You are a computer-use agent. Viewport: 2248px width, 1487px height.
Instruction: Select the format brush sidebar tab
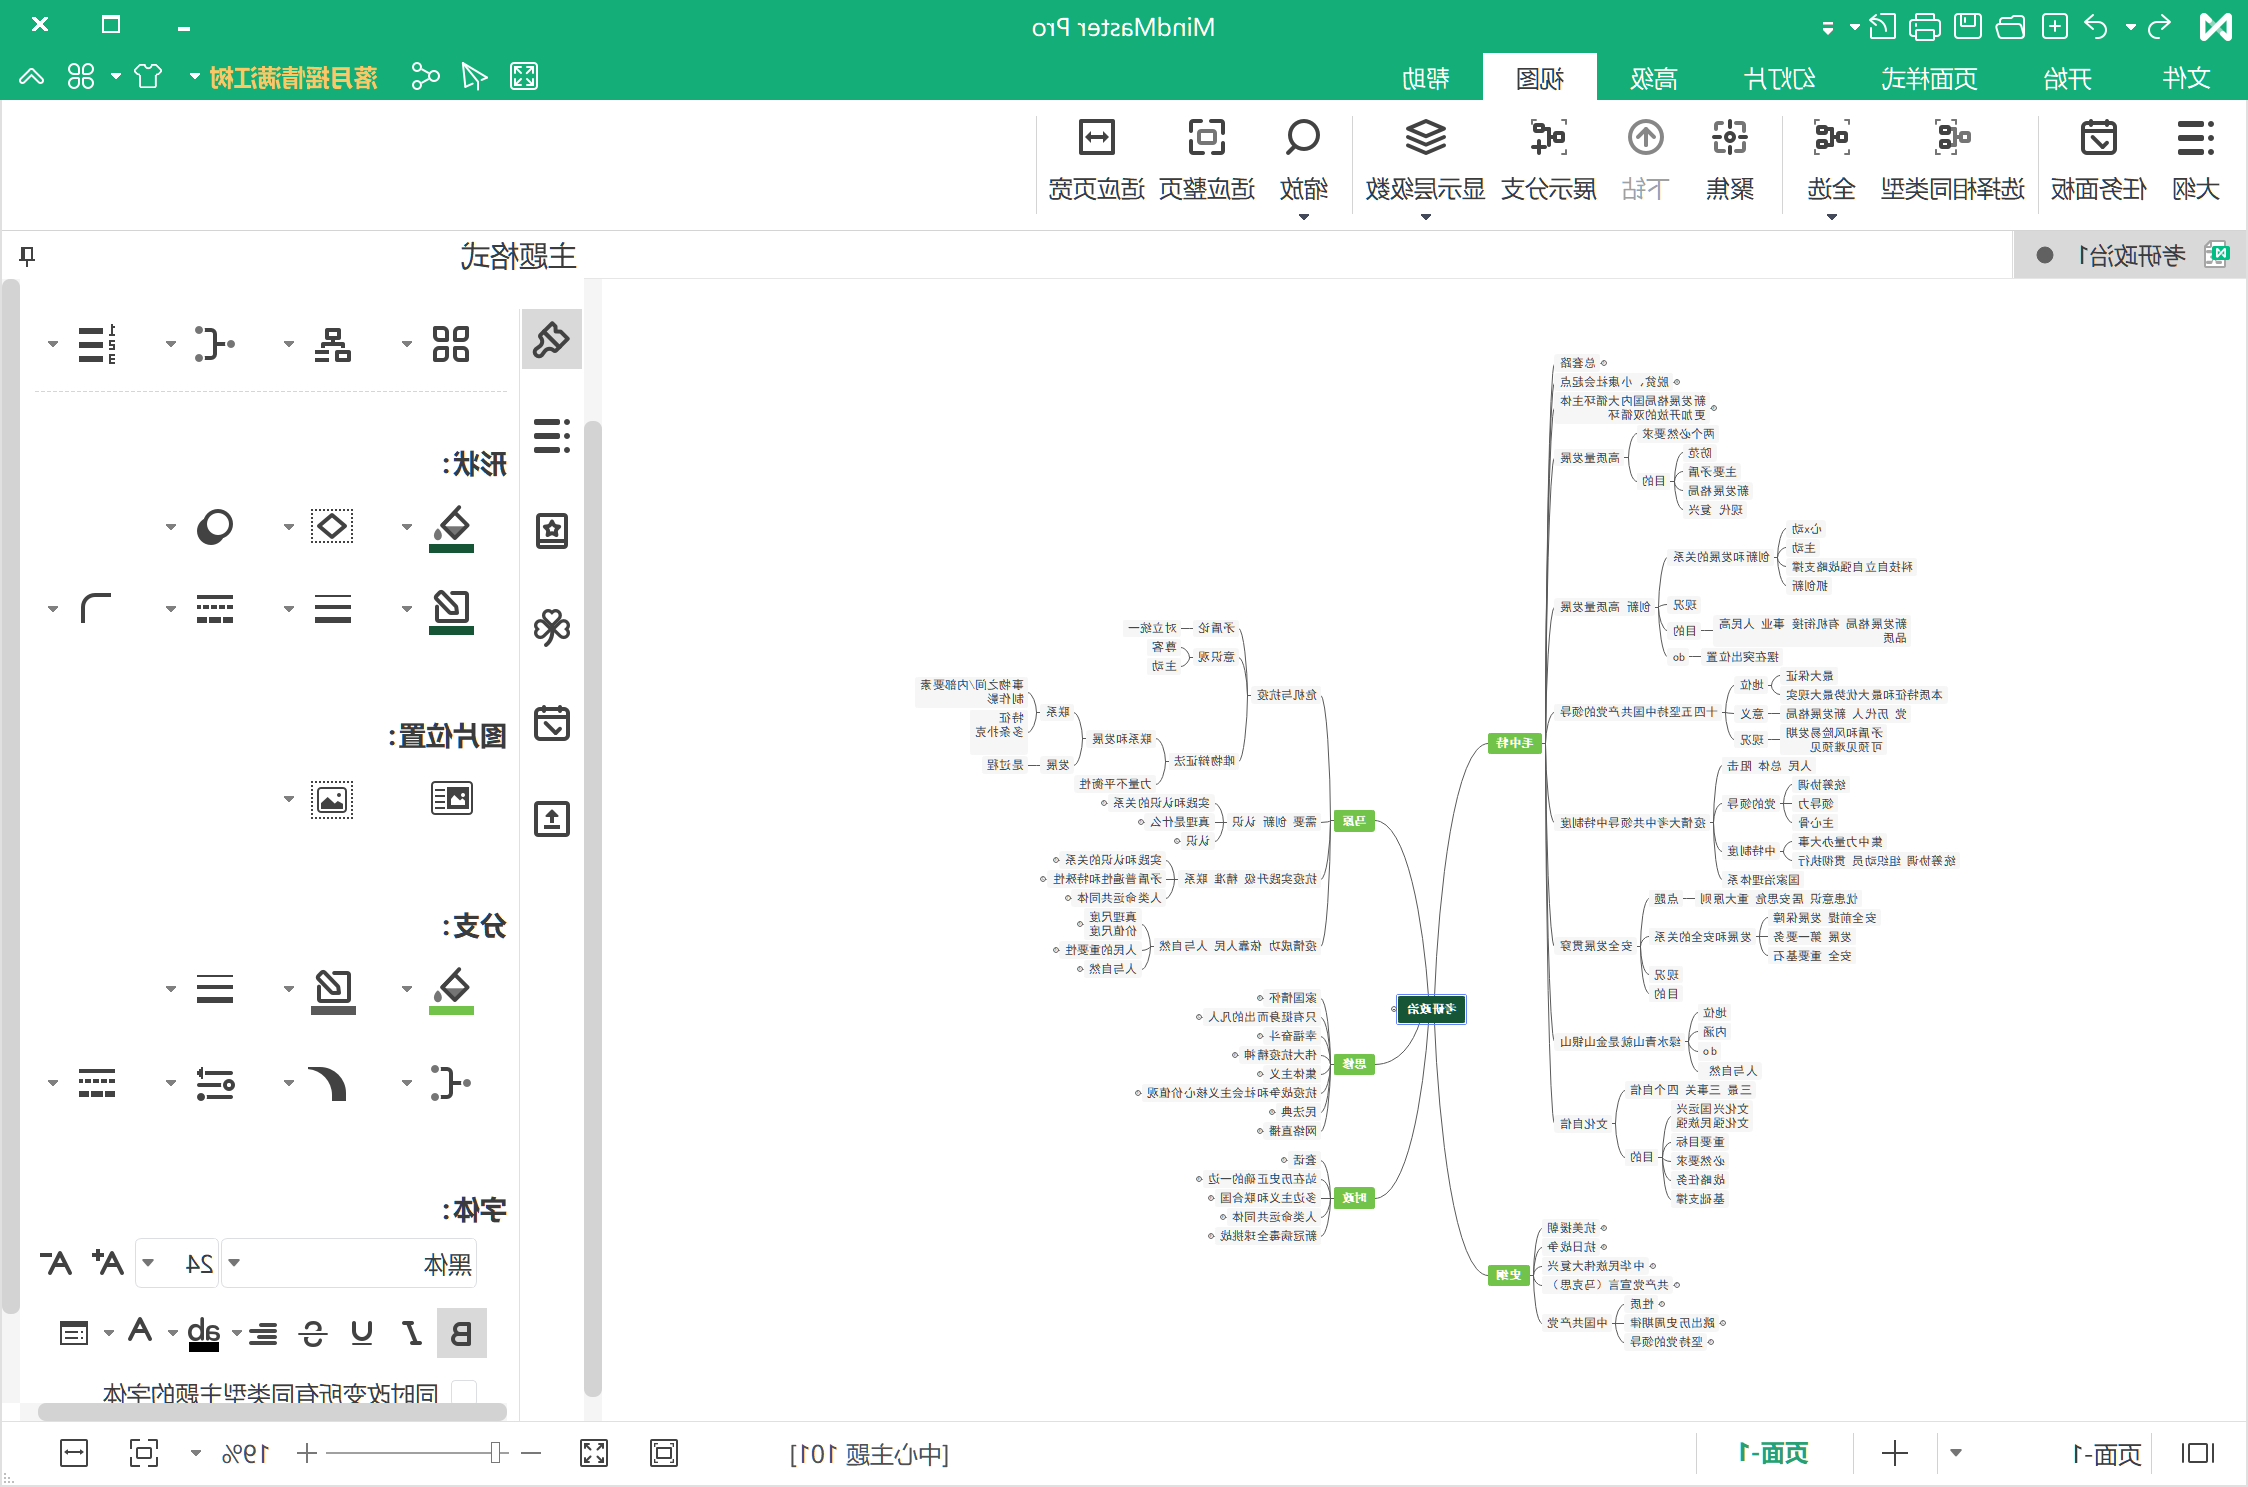point(552,340)
